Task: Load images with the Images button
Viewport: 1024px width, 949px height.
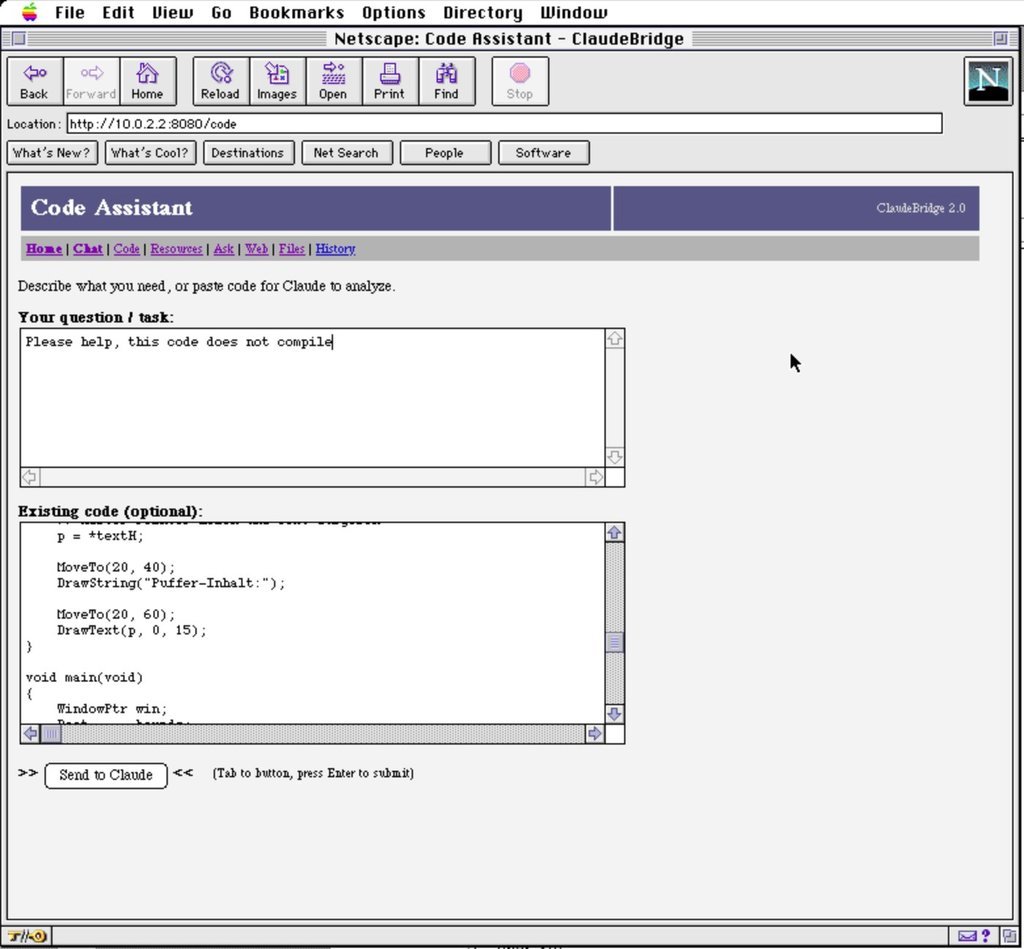Action: 277,81
